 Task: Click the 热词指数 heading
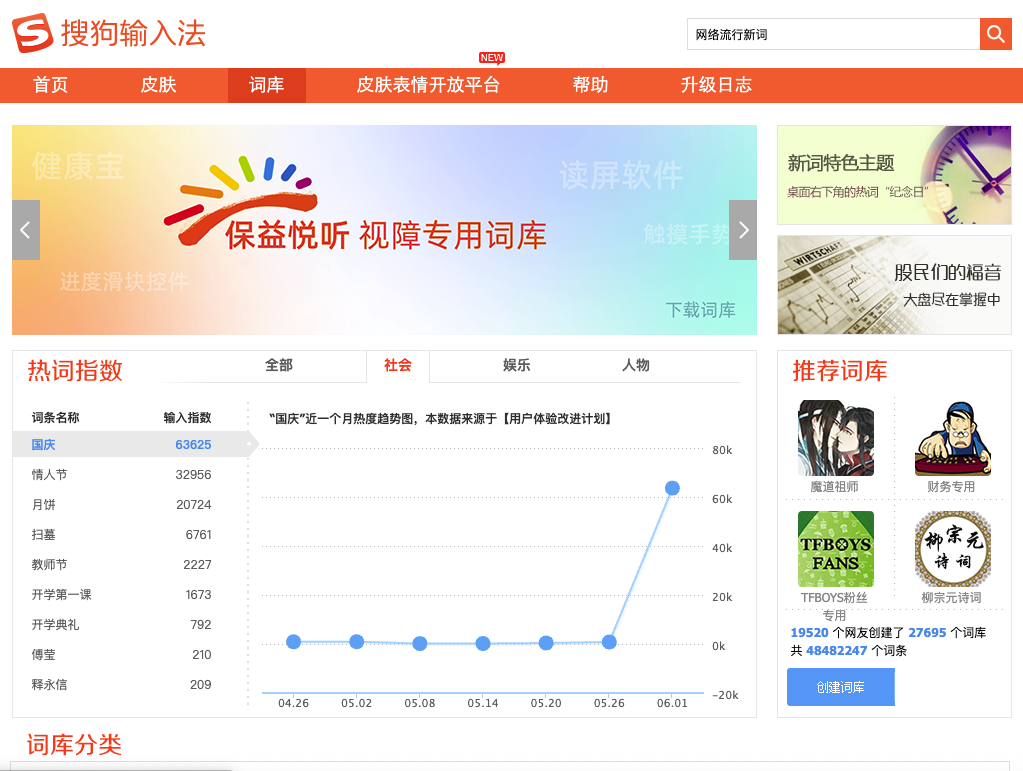(x=75, y=370)
